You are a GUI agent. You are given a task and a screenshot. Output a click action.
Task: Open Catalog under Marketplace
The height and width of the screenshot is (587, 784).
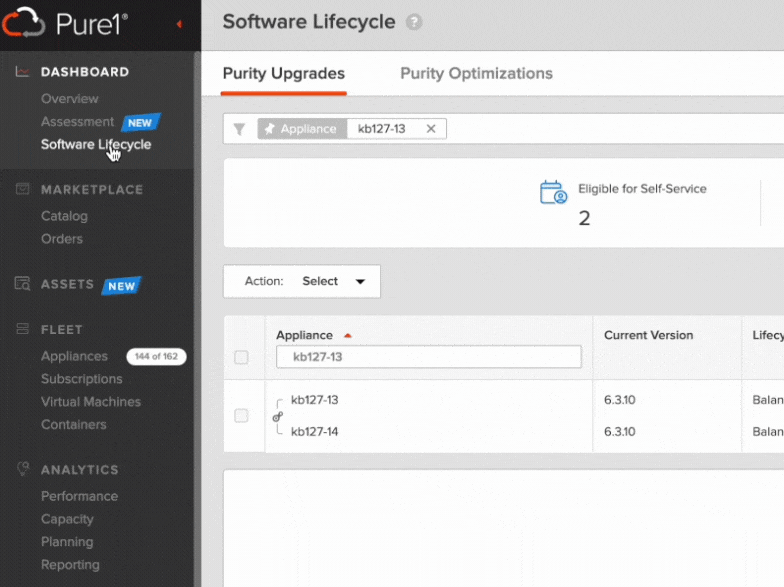pyautogui.click(x=64, y=216)
